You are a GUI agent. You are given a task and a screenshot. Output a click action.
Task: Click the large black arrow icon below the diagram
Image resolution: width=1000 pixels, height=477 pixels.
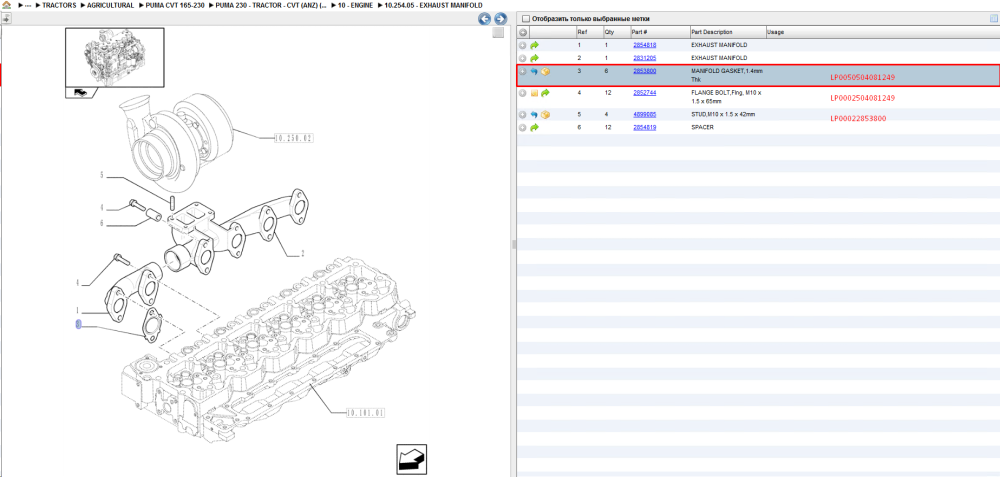pos(411,459)
